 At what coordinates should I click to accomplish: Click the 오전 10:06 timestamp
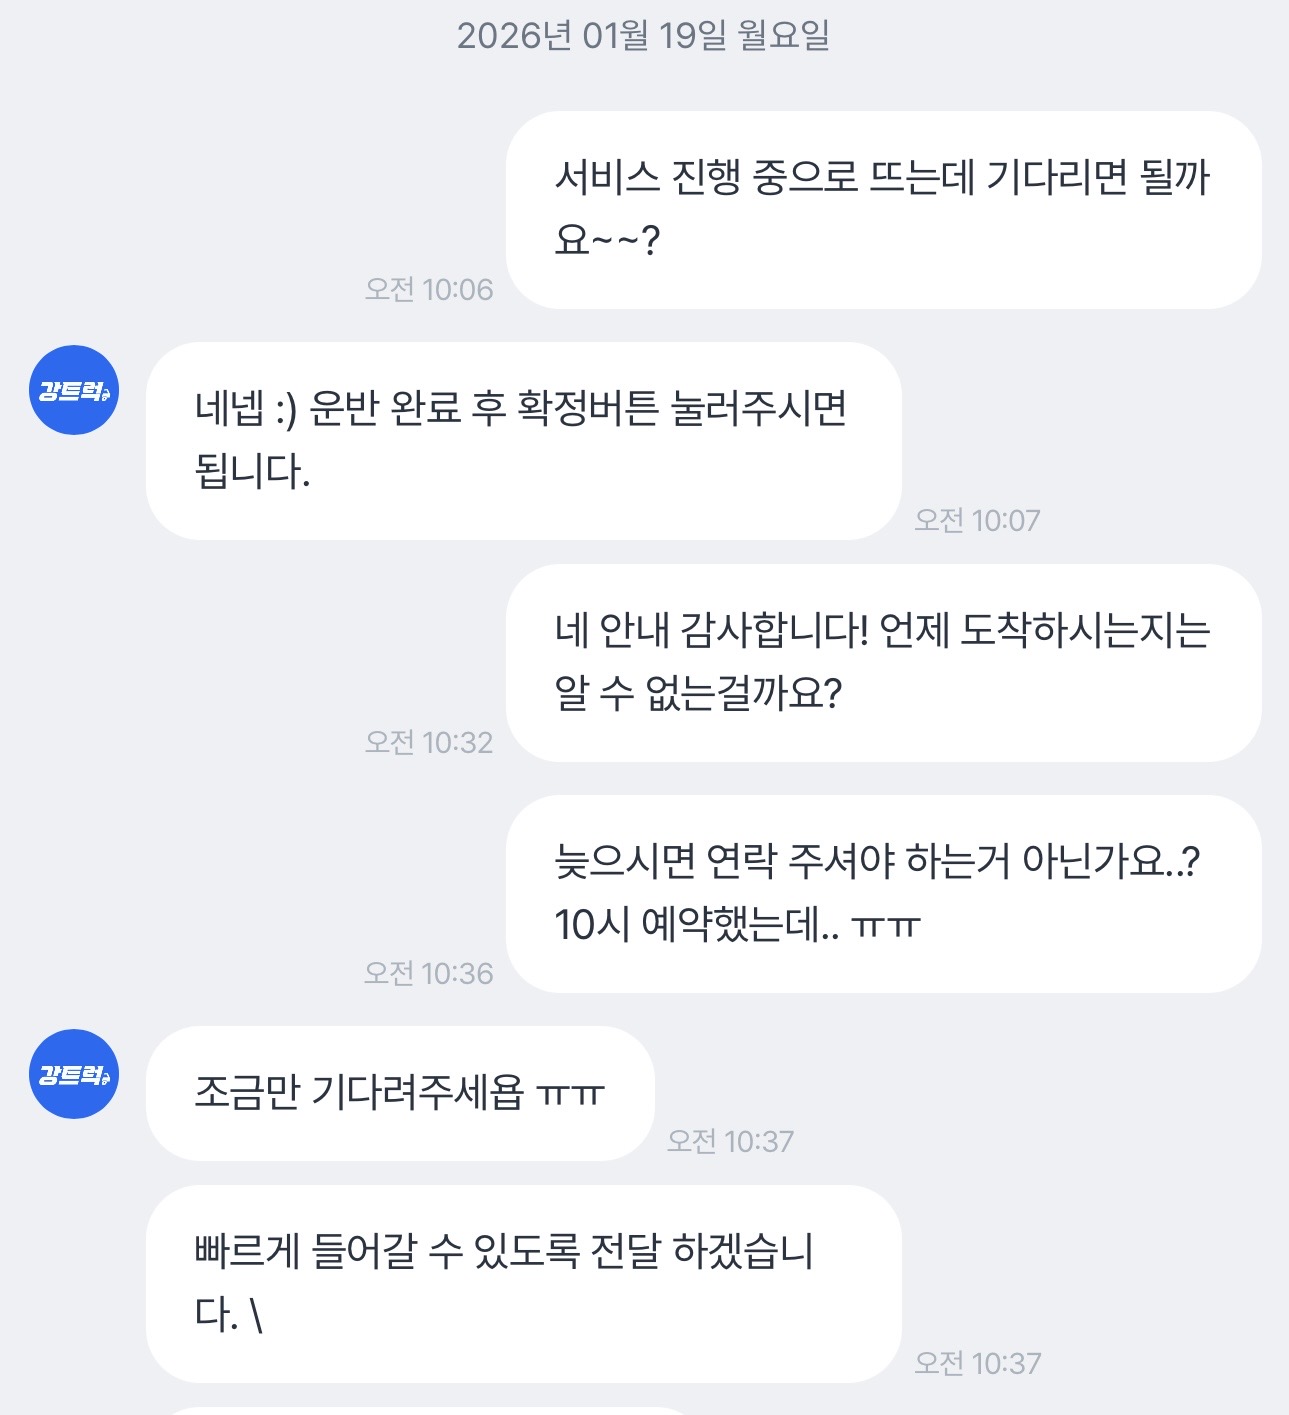[x=429, y=290]
